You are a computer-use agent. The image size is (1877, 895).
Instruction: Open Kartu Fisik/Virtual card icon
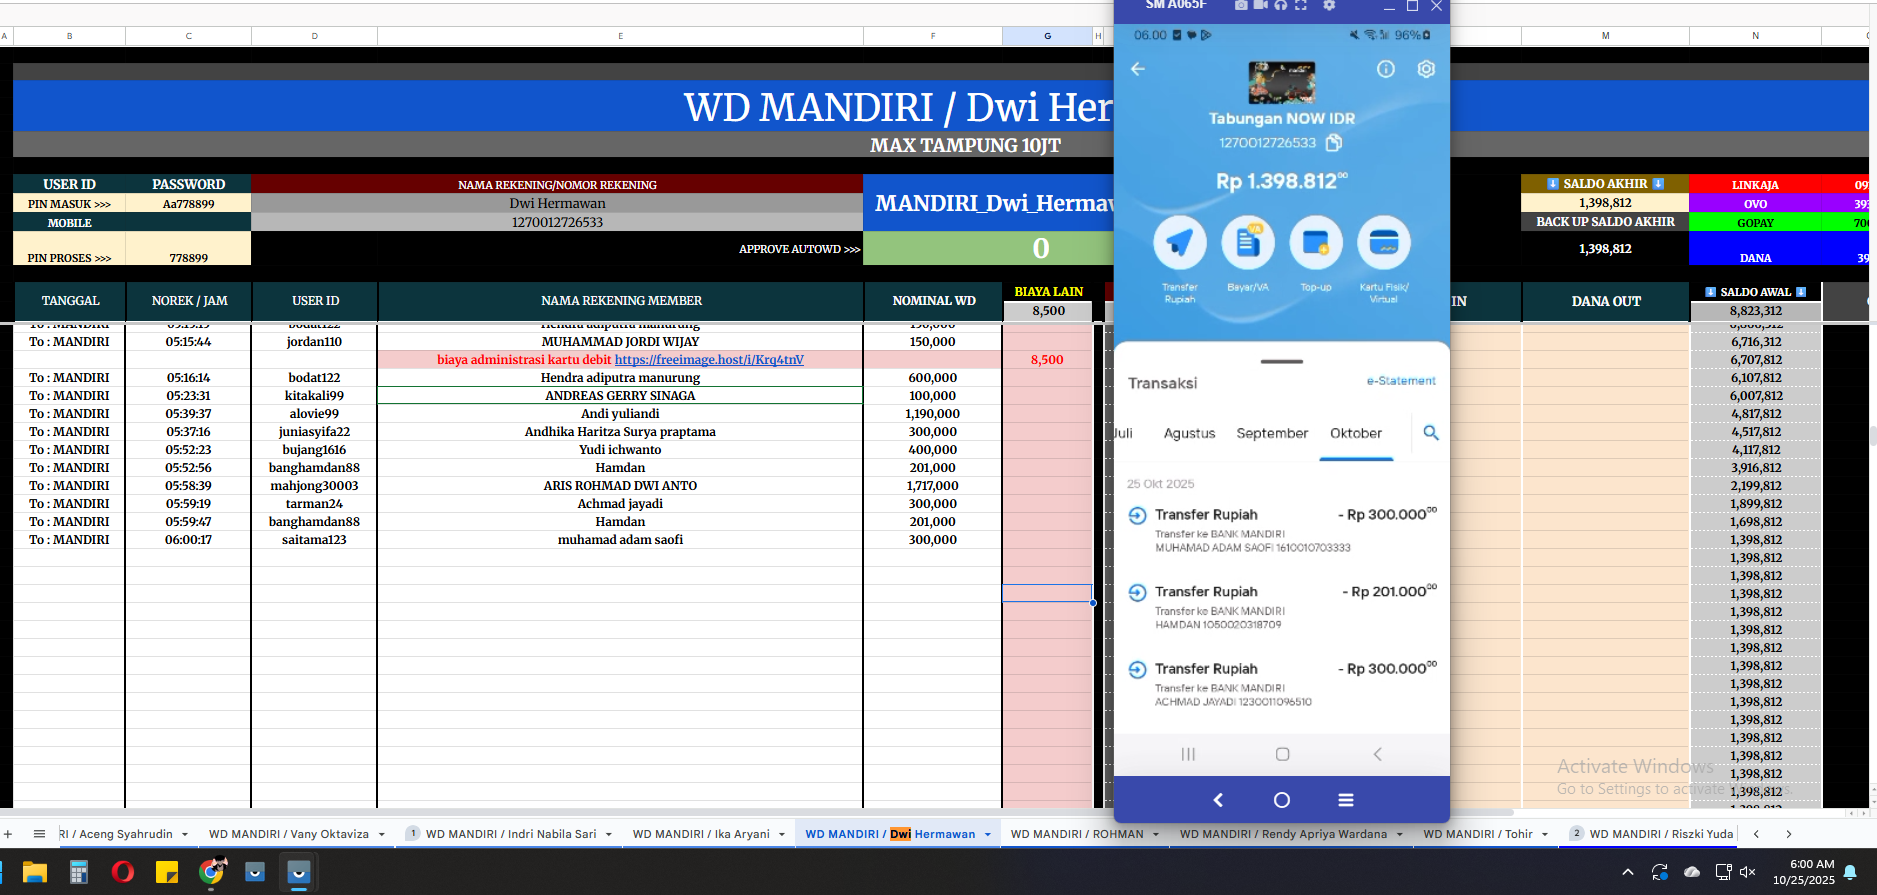point(1384,243)
